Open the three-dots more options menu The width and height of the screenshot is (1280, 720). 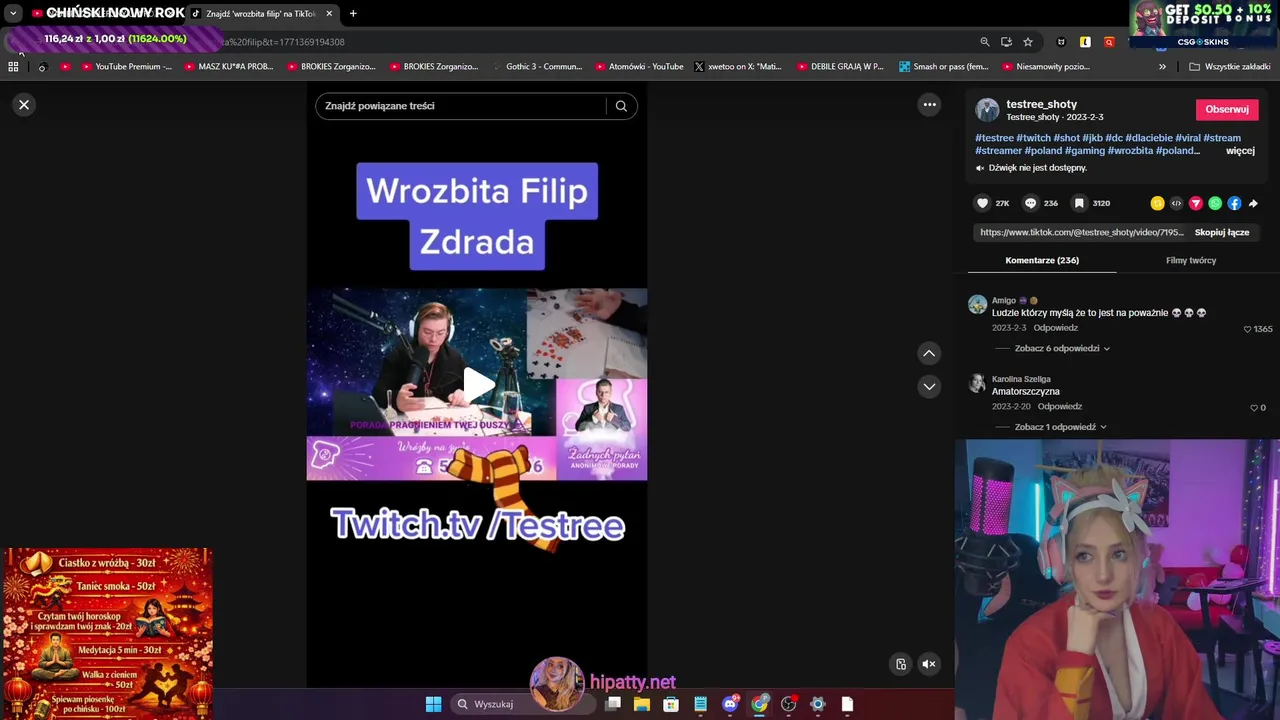[929, 105]
